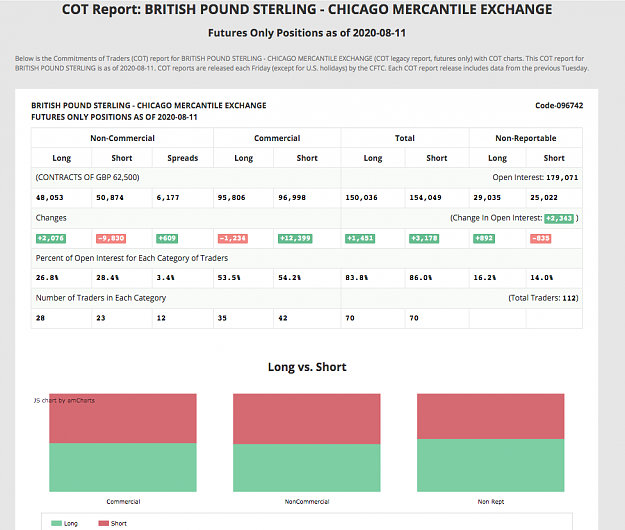Click the Non-Commercial column group header

[x=122, y=138]
